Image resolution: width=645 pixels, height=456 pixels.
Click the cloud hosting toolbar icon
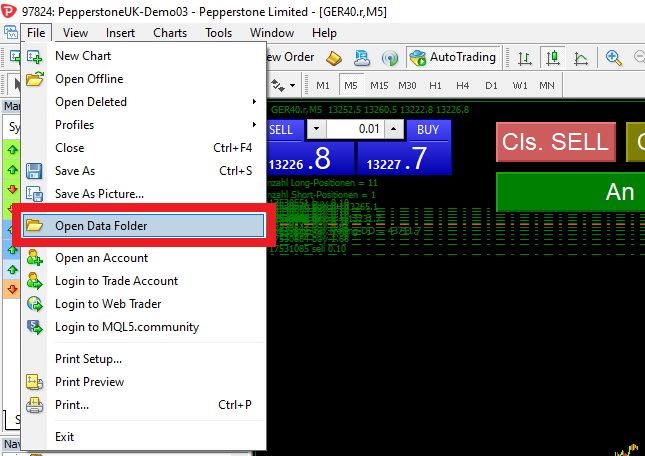362,58
